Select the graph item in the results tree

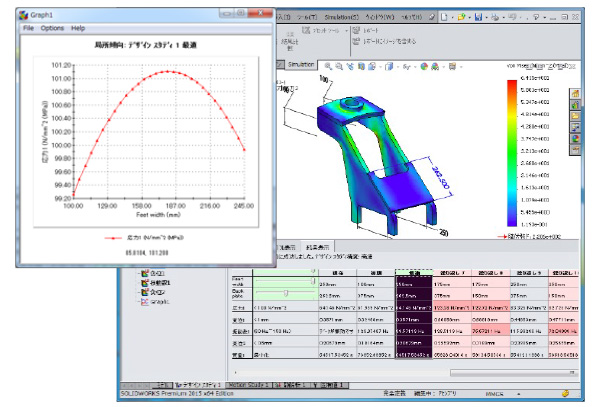155,302
